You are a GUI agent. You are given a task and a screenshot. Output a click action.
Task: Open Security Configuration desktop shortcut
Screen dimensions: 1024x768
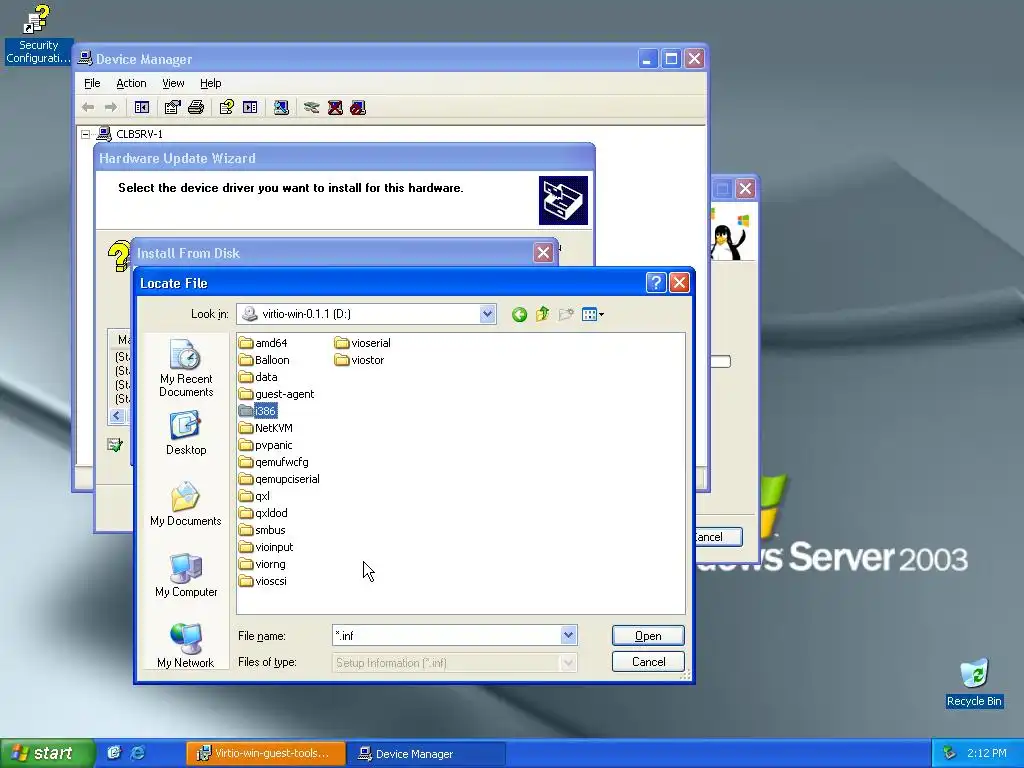[x=38, y=34]
